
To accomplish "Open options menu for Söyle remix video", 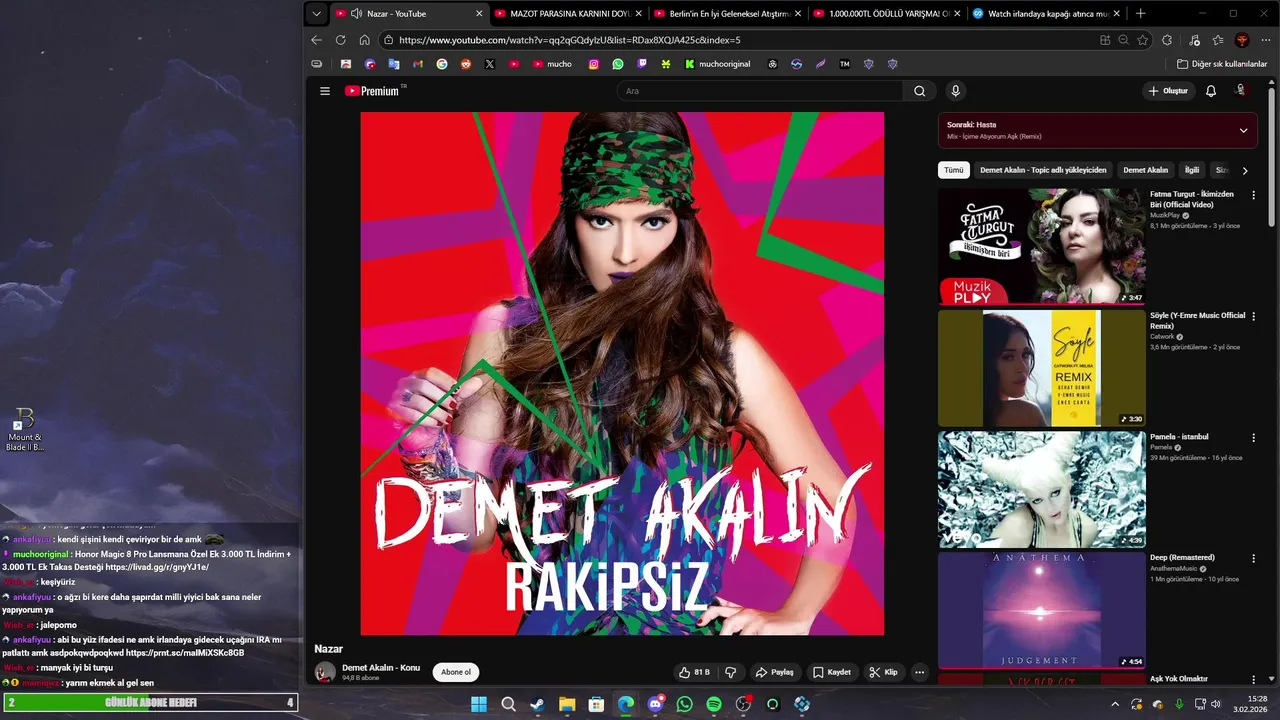I will pyautogui.click(x=1253, y=316).
